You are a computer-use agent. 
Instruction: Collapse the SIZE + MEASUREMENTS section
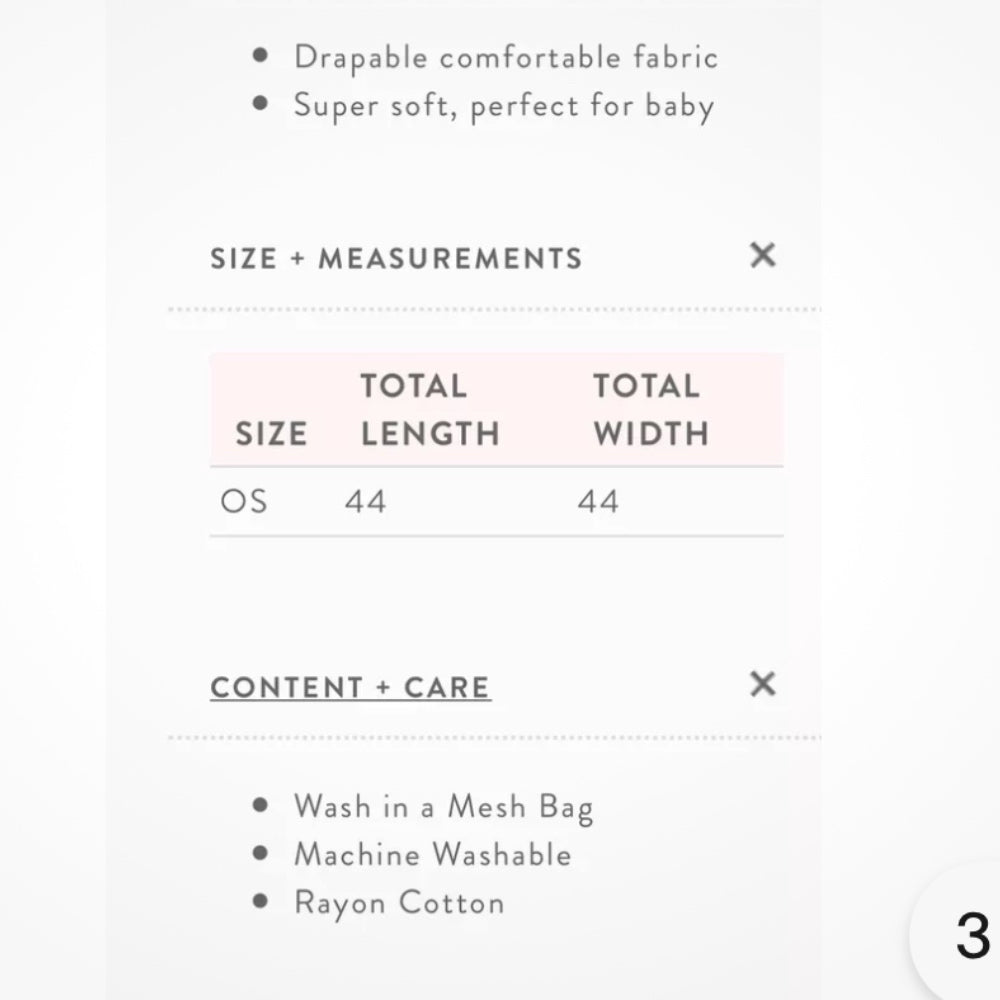point(762,257)
